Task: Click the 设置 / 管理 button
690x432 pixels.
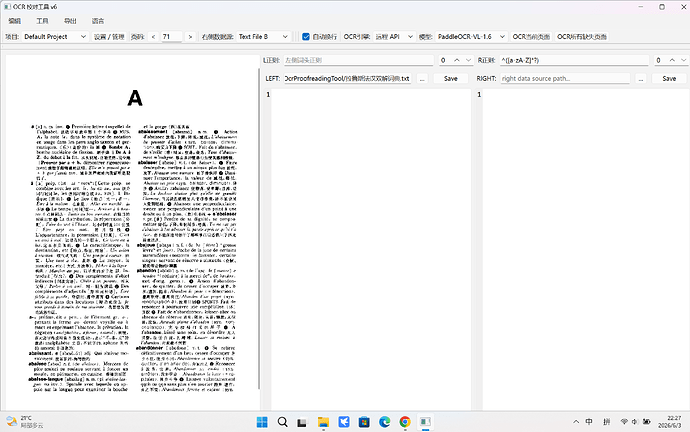Action: (109, 37)
